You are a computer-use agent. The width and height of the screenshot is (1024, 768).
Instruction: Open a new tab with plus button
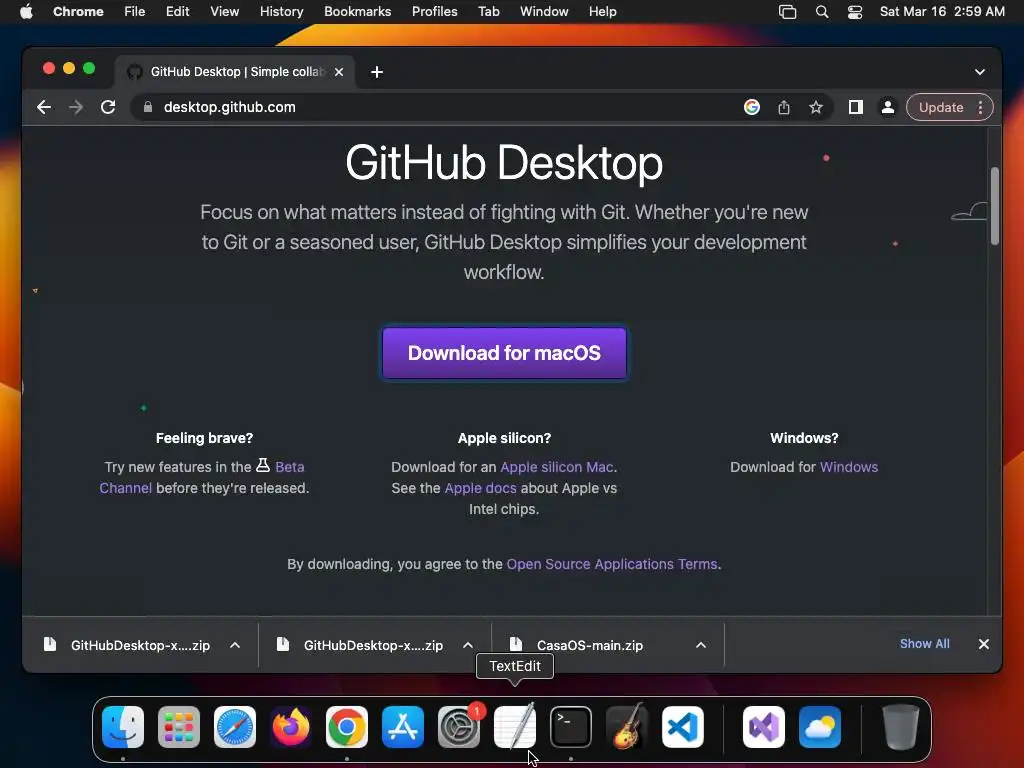point(377,72)
